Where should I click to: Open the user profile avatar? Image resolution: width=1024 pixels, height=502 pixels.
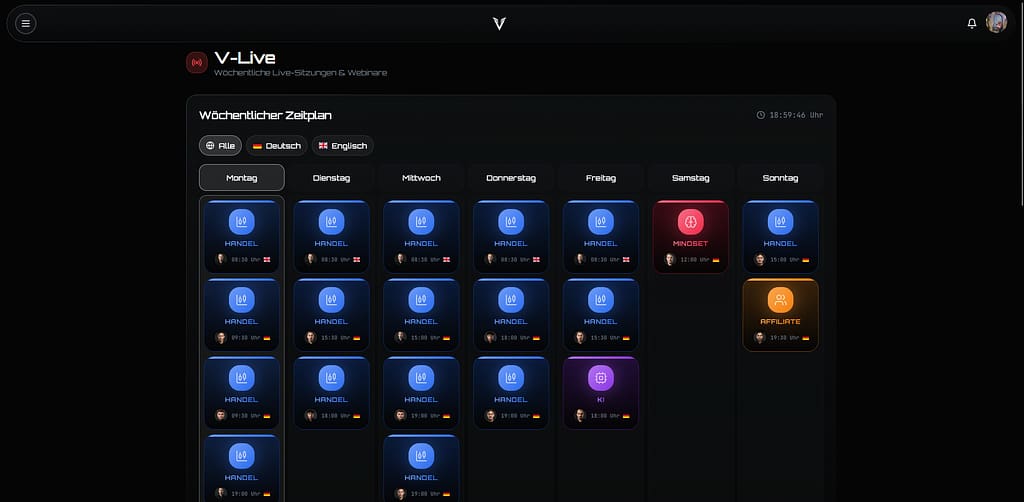[x=996, y=23]
